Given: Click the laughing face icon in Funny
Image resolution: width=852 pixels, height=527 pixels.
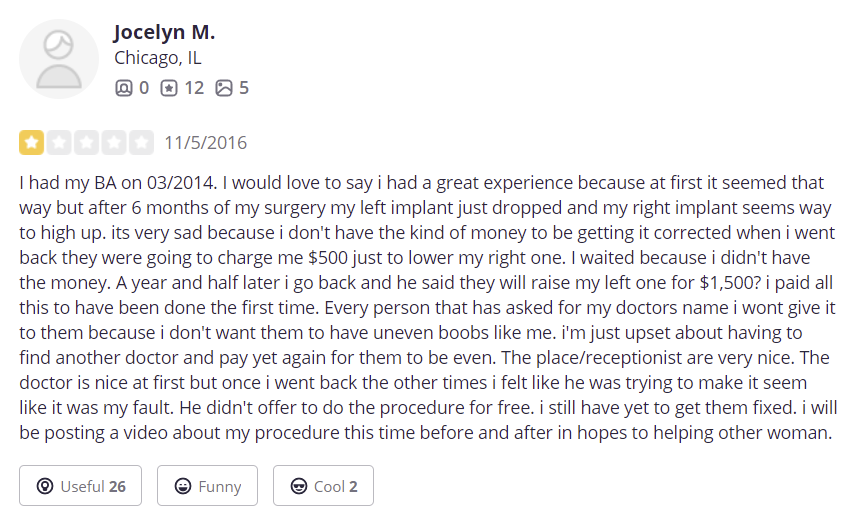Looking at the screenshot, I should pyautogui.click(x=183, y=486).
